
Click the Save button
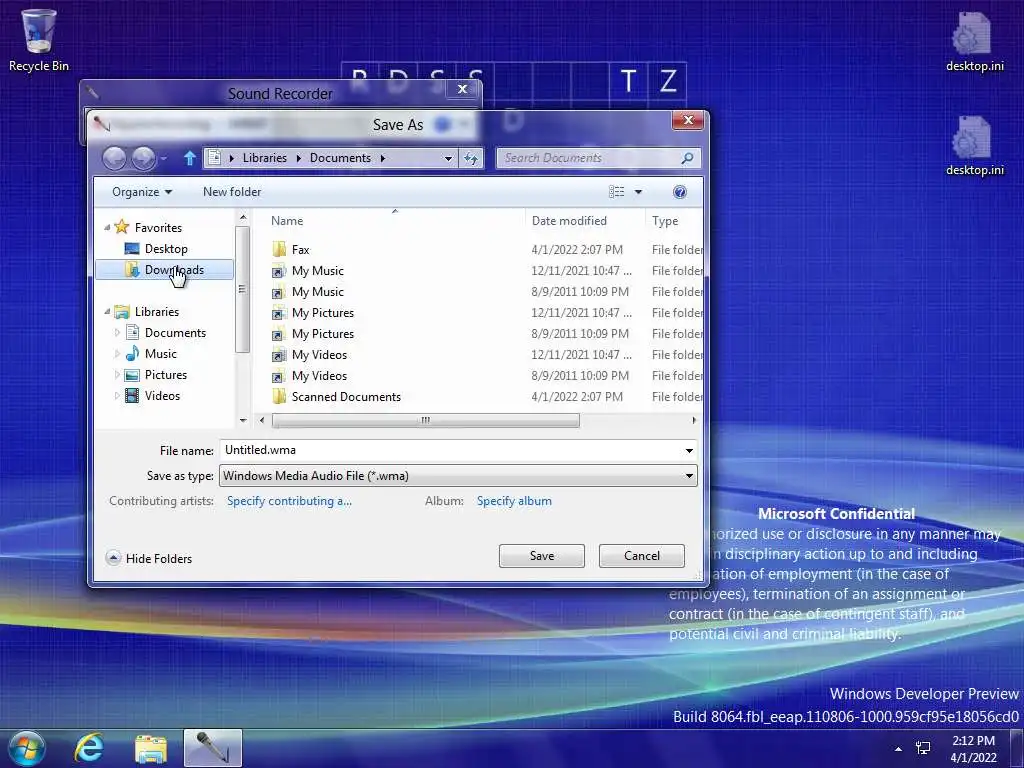point(541,556)
